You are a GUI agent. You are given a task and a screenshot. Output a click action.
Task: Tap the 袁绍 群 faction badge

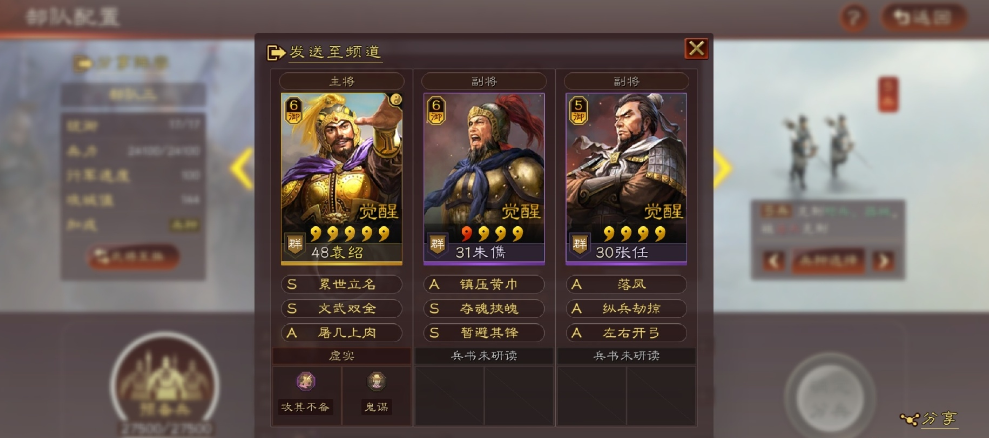coord(295,243)
